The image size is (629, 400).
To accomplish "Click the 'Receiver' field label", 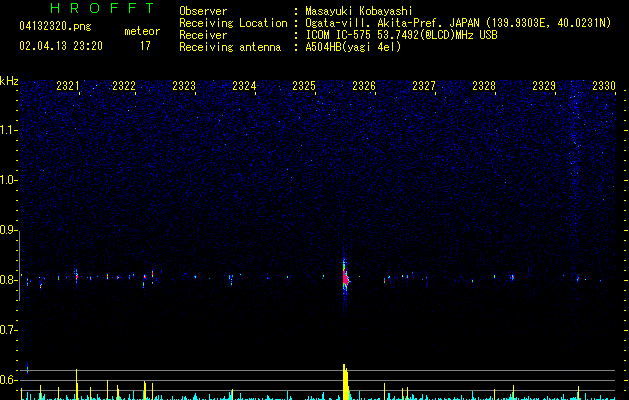I will pos(203,35).
